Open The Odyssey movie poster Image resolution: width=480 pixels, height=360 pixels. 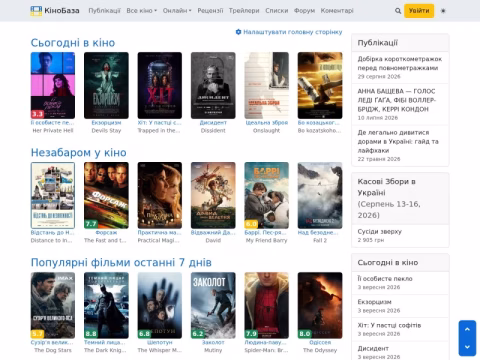[320, 305]
